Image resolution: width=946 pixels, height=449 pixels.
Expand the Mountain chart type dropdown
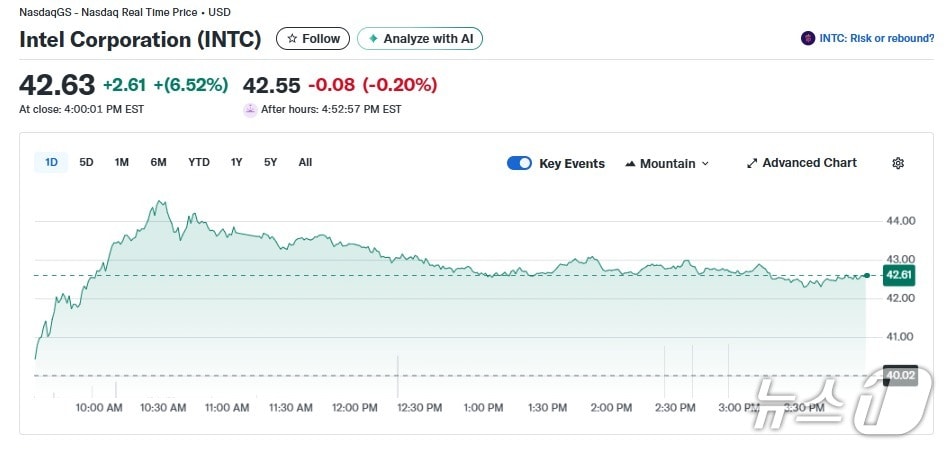point(705,164)
